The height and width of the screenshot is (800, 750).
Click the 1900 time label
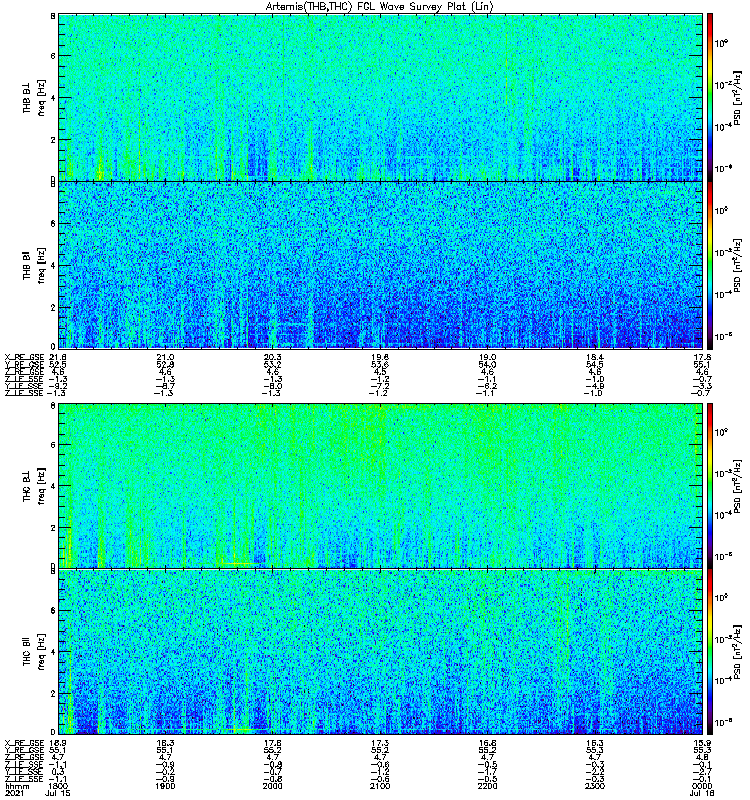165,786
